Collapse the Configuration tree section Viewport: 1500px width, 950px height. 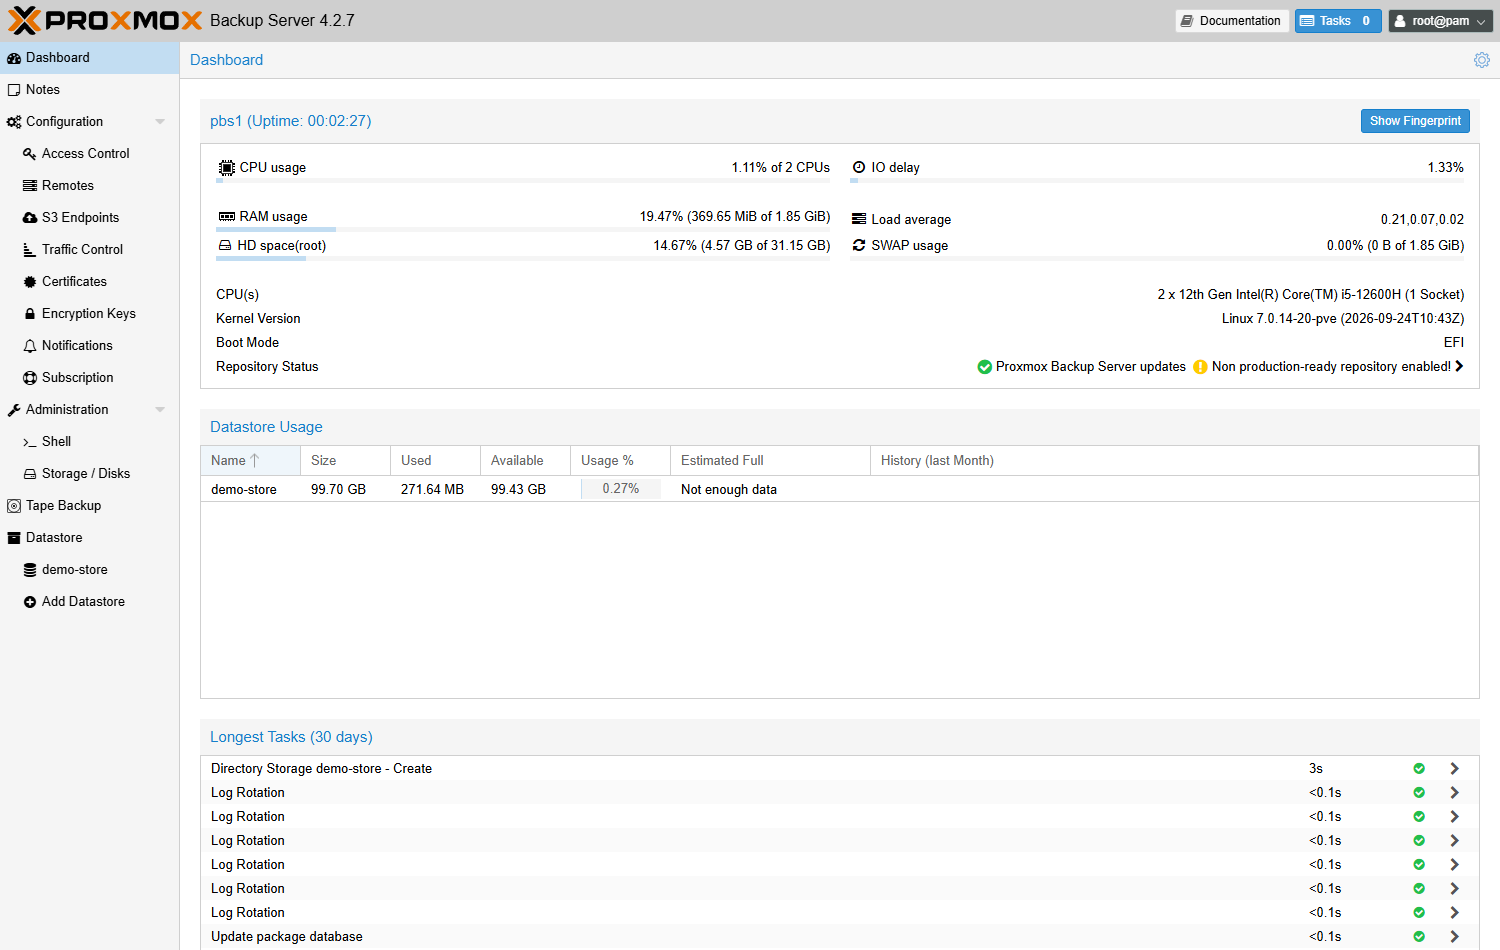160,122
